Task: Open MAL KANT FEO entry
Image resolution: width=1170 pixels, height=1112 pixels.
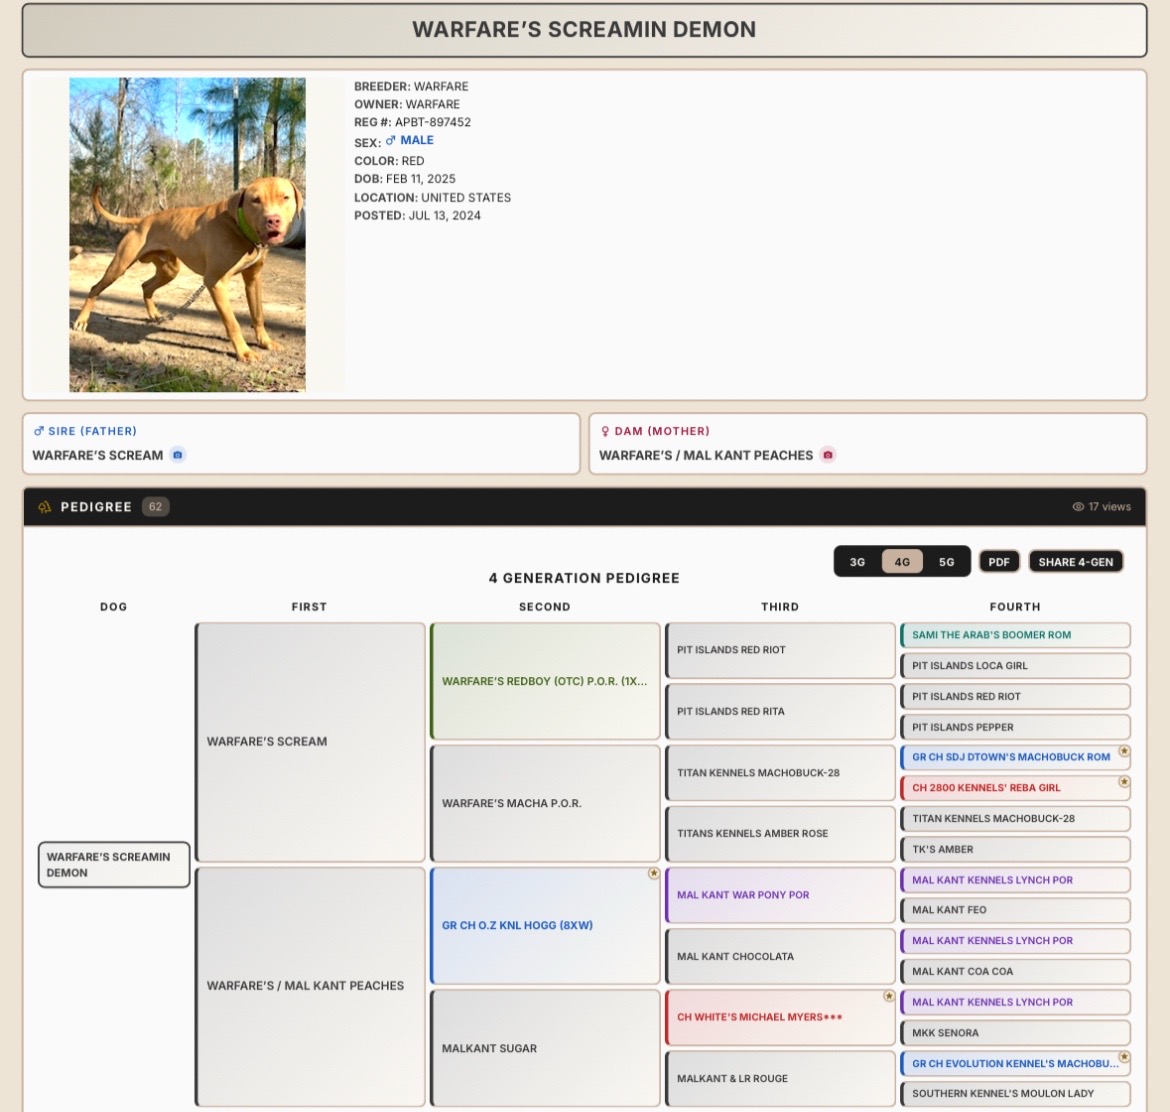Action: point(1015,910)
